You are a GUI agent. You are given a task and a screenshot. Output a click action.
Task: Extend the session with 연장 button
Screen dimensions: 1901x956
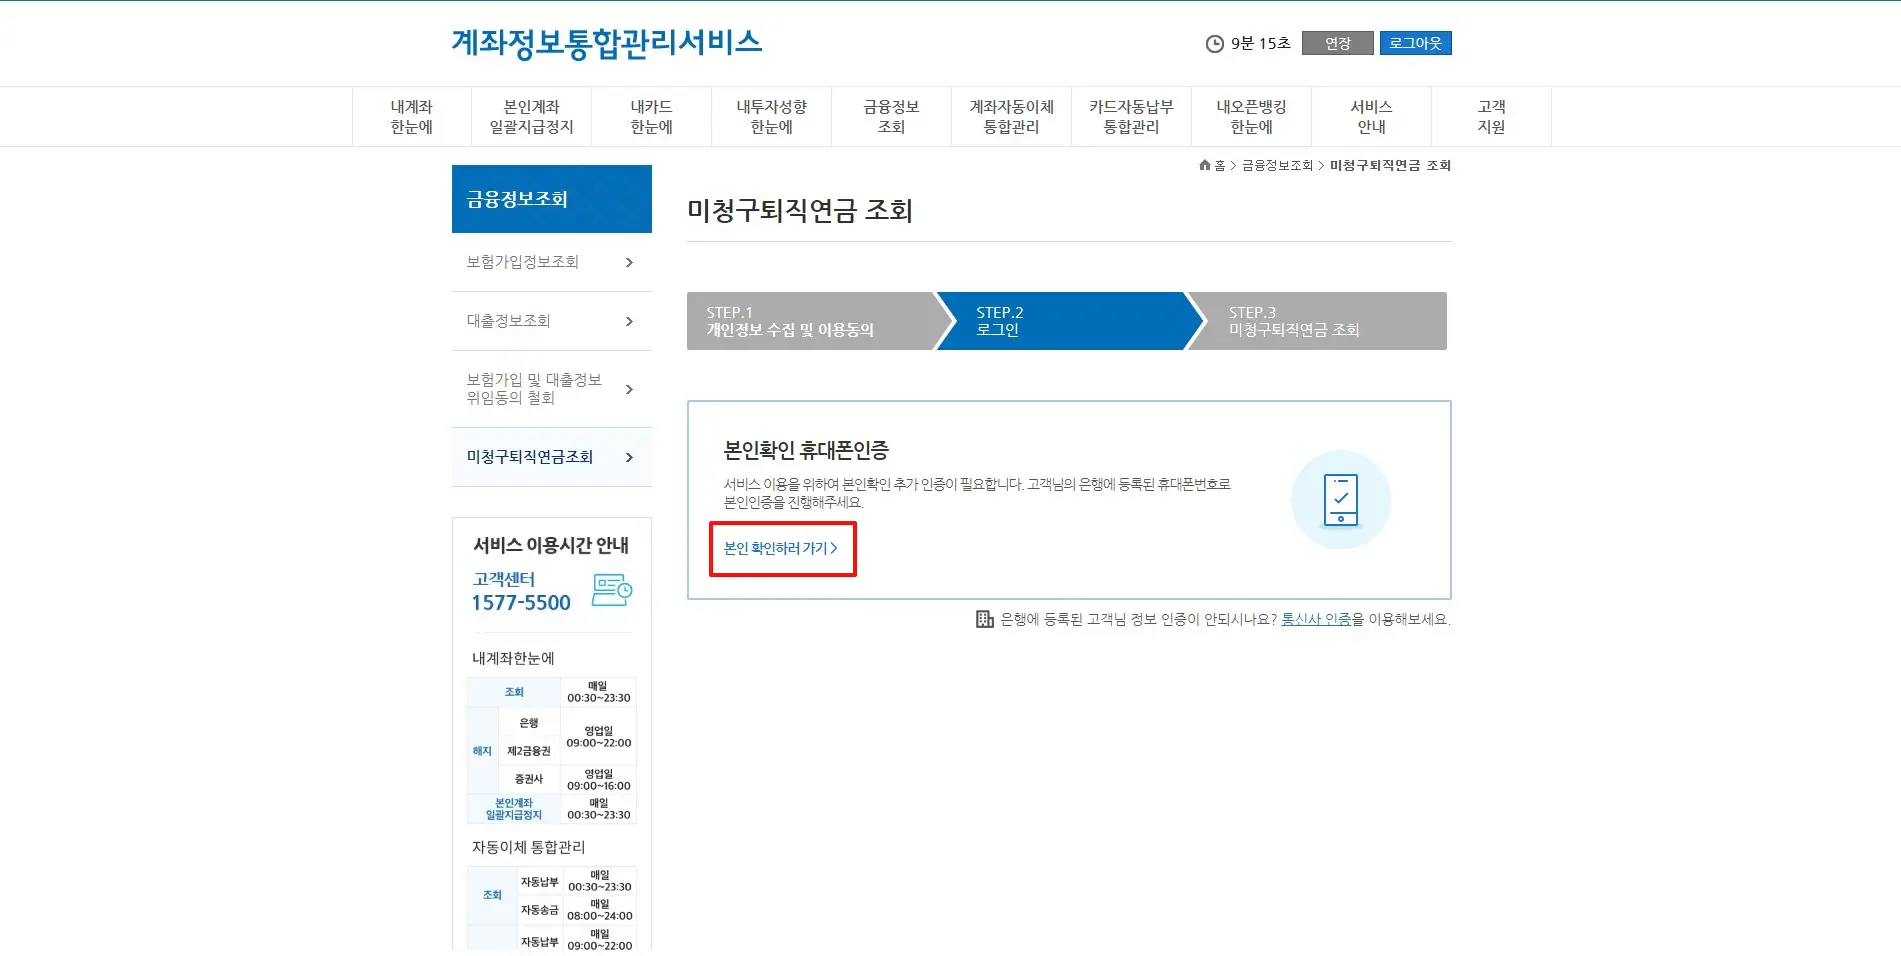coord(1337,43)
